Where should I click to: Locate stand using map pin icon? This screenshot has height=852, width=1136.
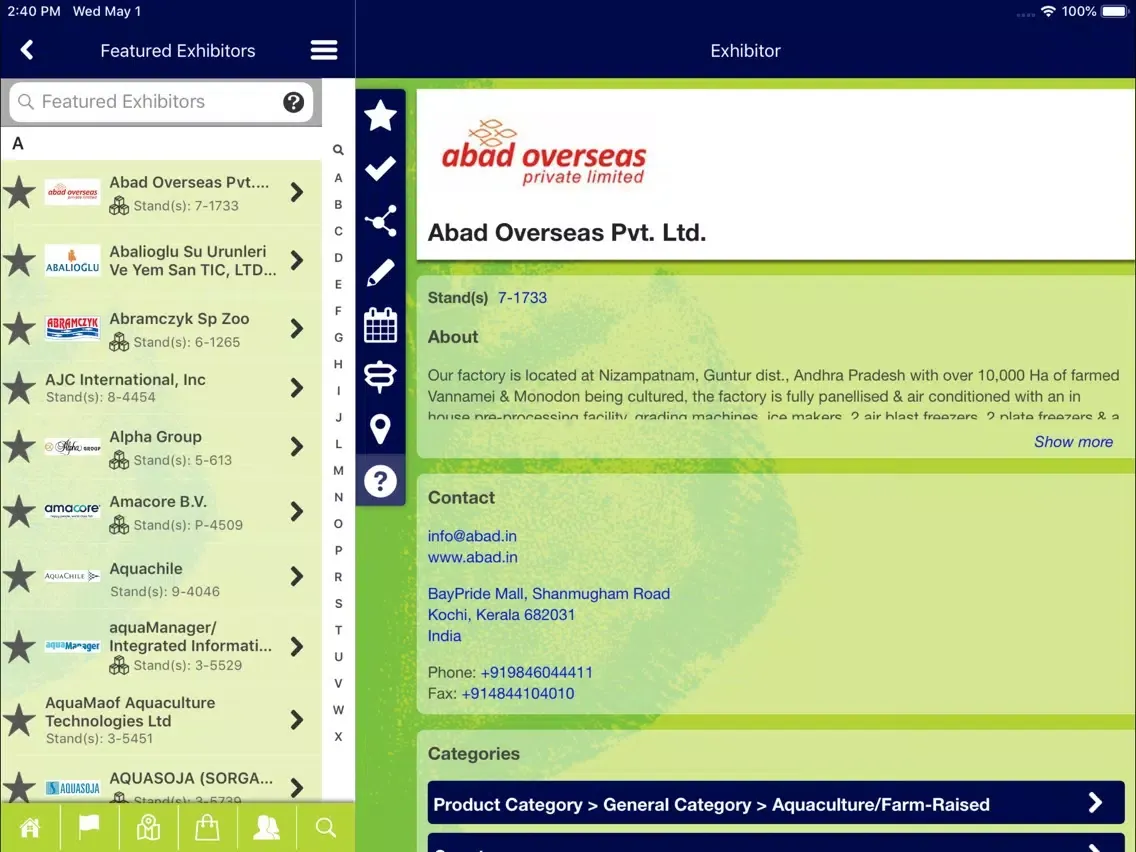tap(380, 429)
